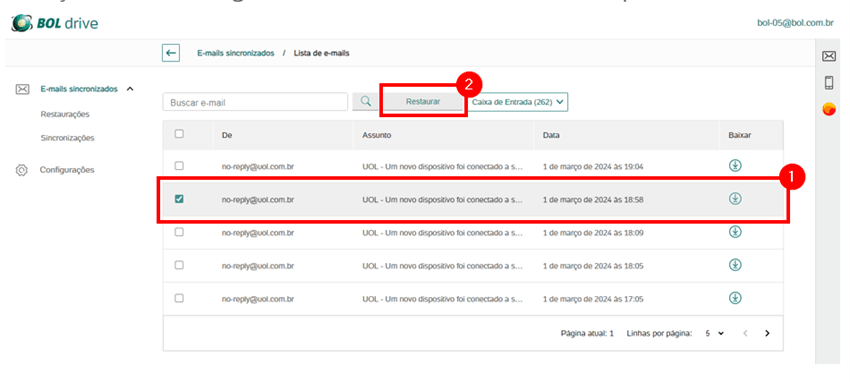The image size is (850, 382).
Task: Check the email row dated 18:09
Action: pos(179,232)
